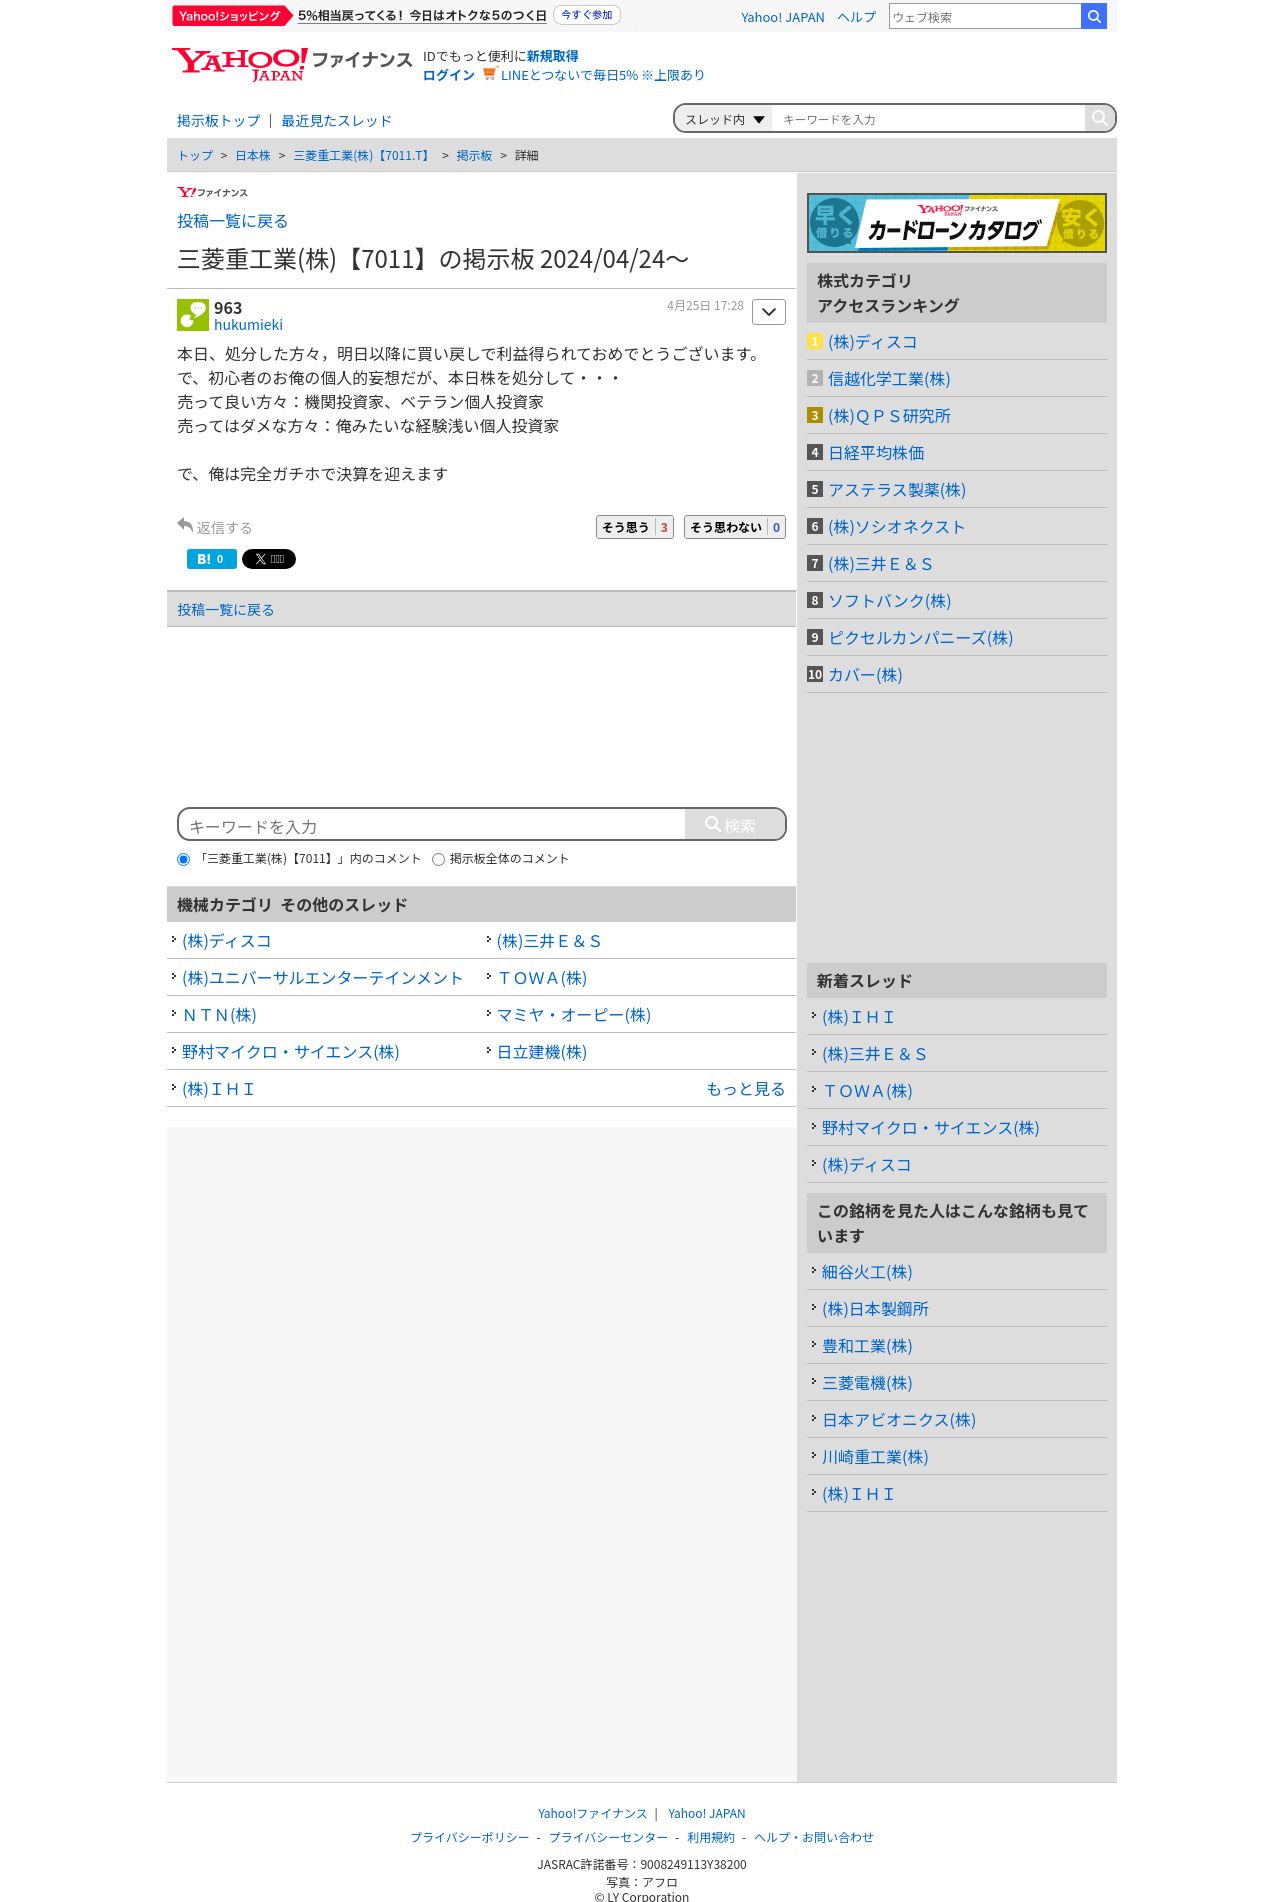This screenshot has width=1284, height=1902.
Task: Click the footer 利用規約 link
Action: click(x=710, y=1838)
